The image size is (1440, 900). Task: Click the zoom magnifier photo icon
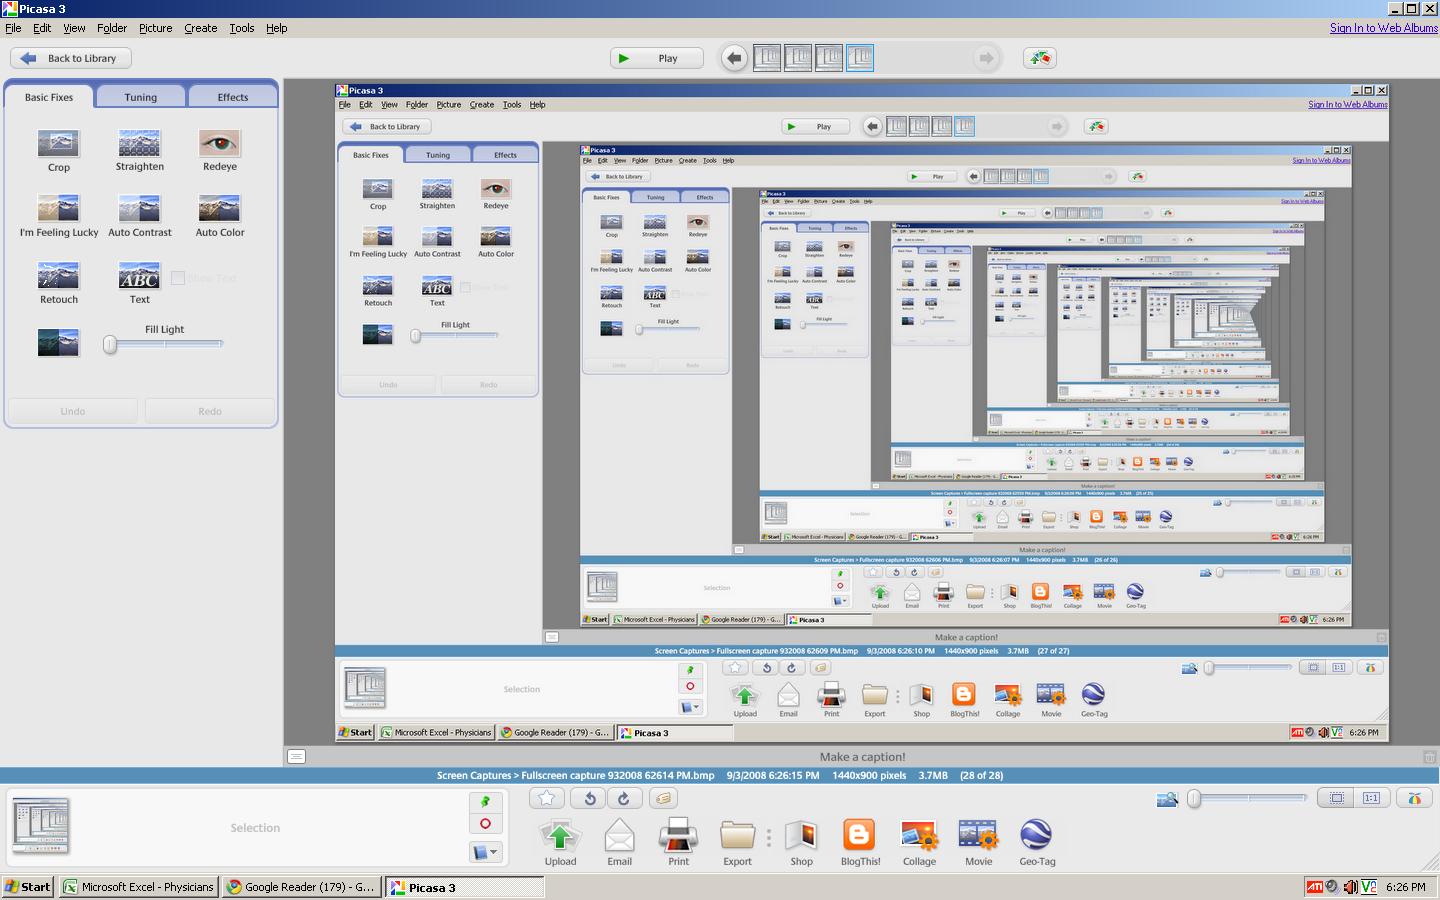point(1167,799)
